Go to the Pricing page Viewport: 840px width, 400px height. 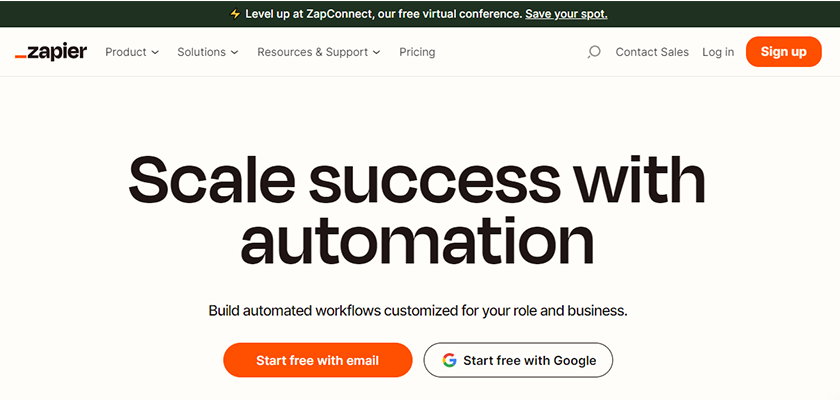click(417, 52)
